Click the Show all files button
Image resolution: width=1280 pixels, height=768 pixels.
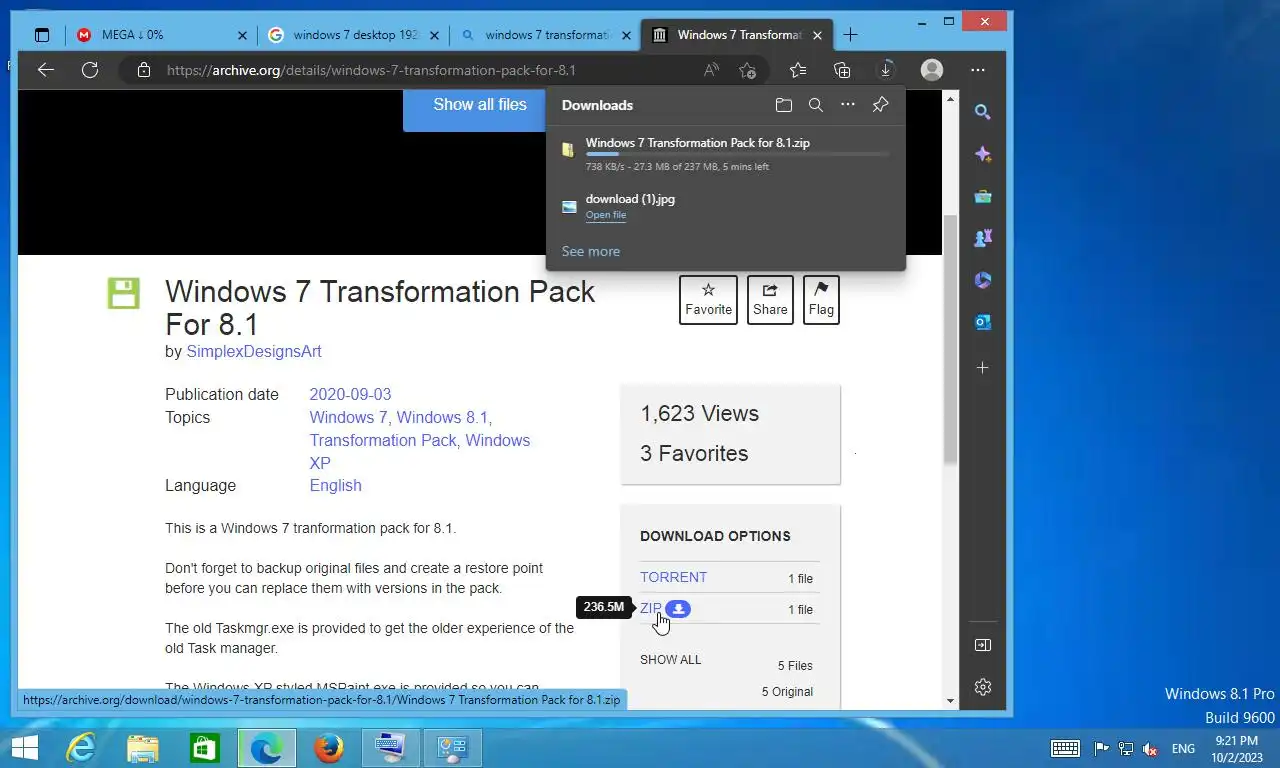480,104
